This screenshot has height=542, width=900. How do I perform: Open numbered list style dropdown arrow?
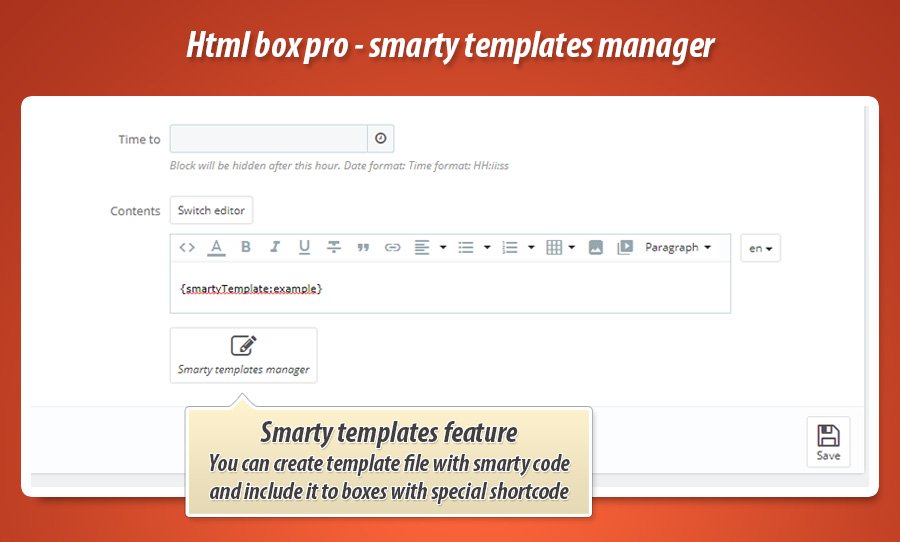(x=531, y=247)
